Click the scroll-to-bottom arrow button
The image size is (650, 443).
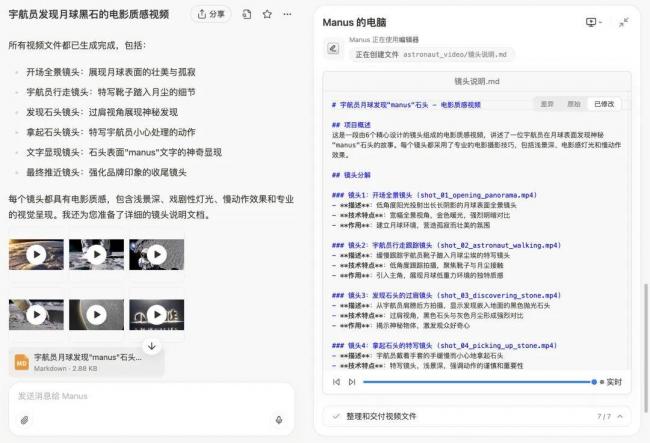tap(151, 345)
